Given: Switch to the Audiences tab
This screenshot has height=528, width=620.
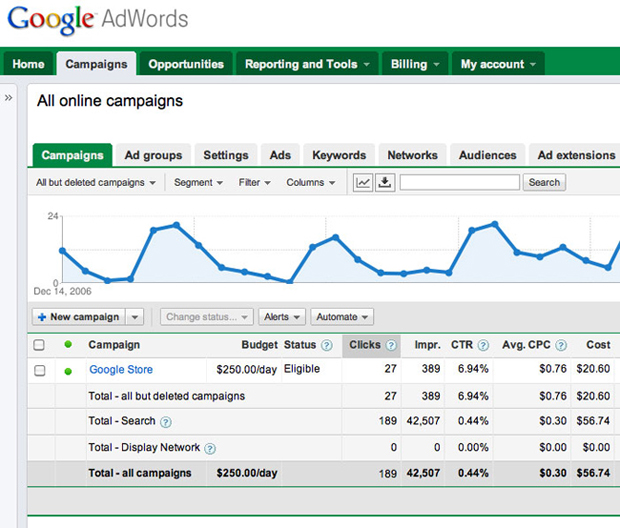Looking at the screenshot, I should tap(488, 155).
